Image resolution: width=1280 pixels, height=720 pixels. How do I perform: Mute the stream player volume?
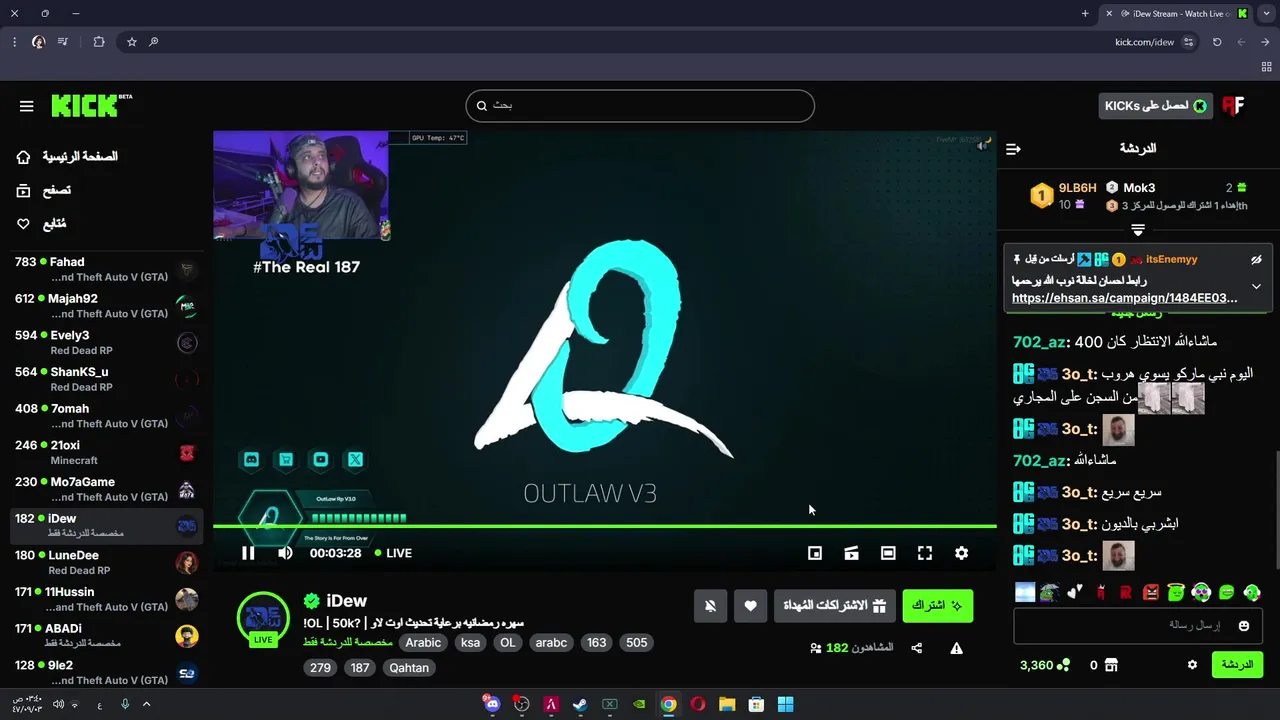285,553
